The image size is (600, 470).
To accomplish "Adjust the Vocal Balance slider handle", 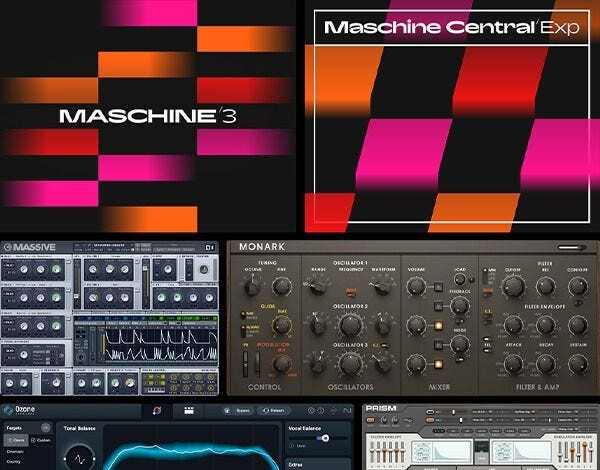I will tap(325, 438).
